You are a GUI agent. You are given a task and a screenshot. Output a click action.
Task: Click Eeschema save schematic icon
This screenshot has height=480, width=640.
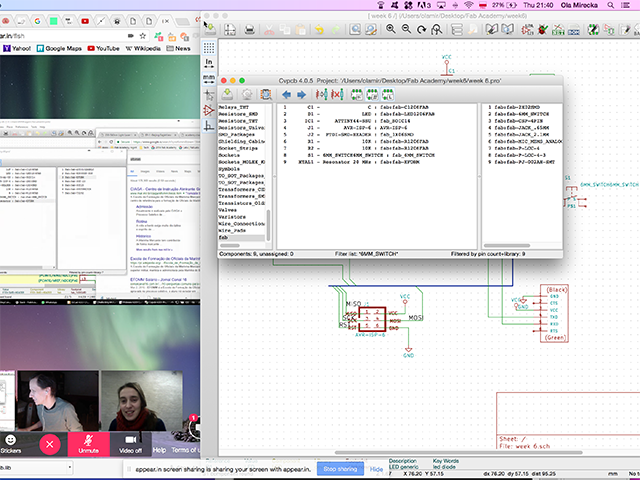coord(210,29)
